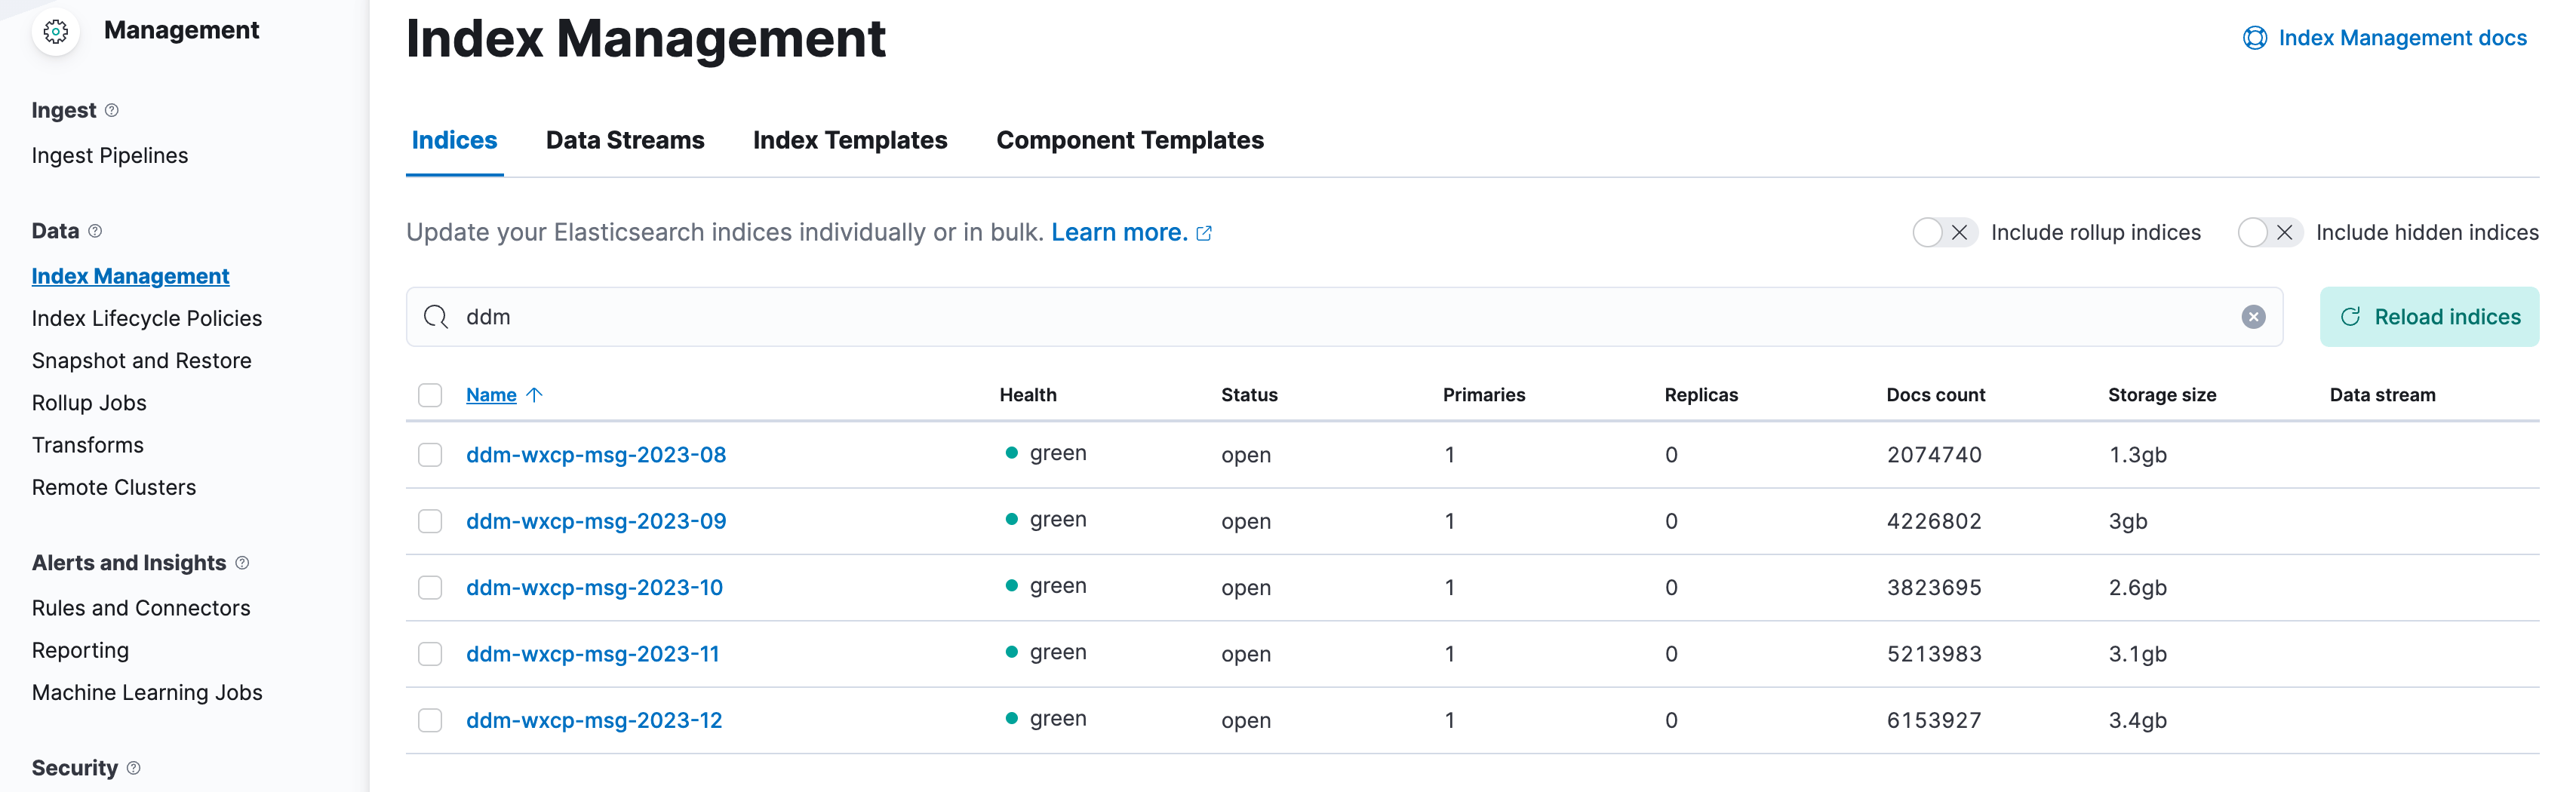This screenshot has height=792, width=2576.
Task: Click the Name column sort arrow
Action: pos(535,395)
